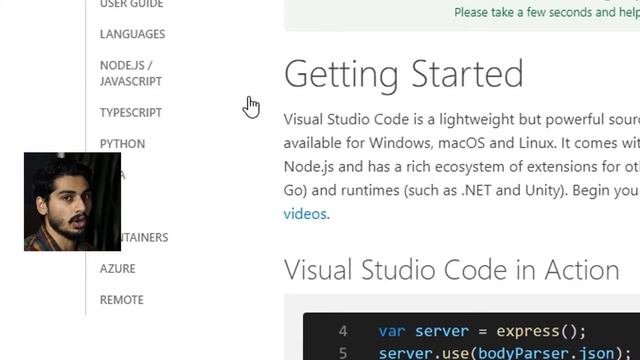Click code line 5 'server.use(bodyParser.json);'

[505, 353]
